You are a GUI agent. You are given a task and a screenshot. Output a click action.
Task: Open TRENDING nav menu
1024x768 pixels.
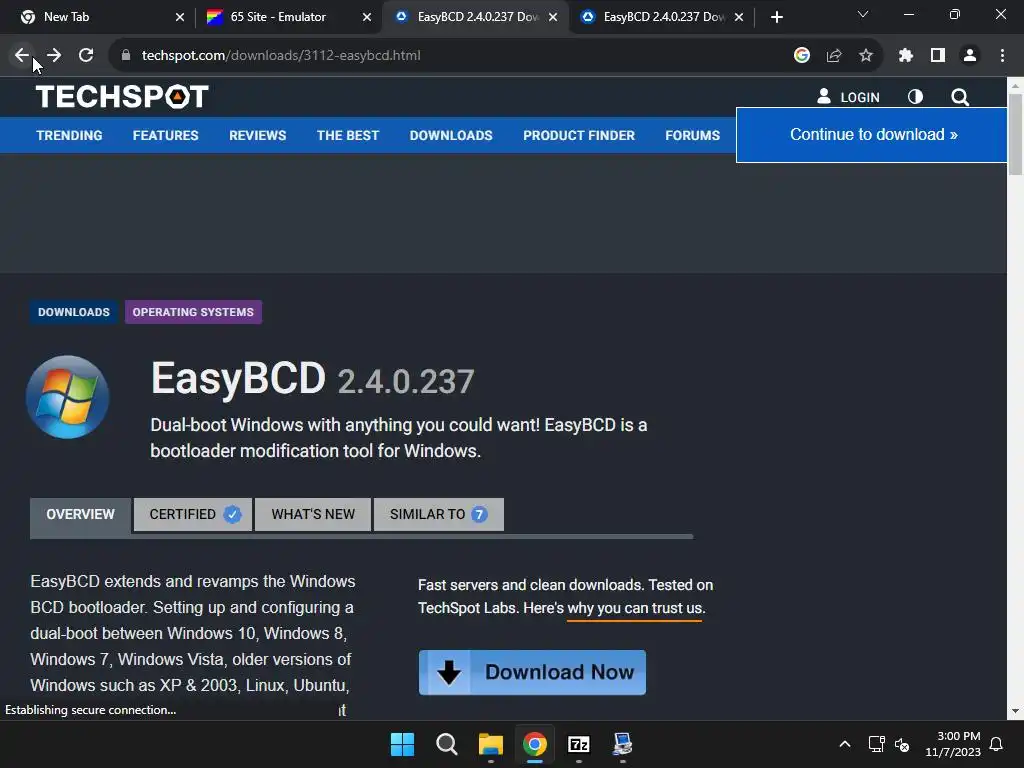(x=69, y=135)
